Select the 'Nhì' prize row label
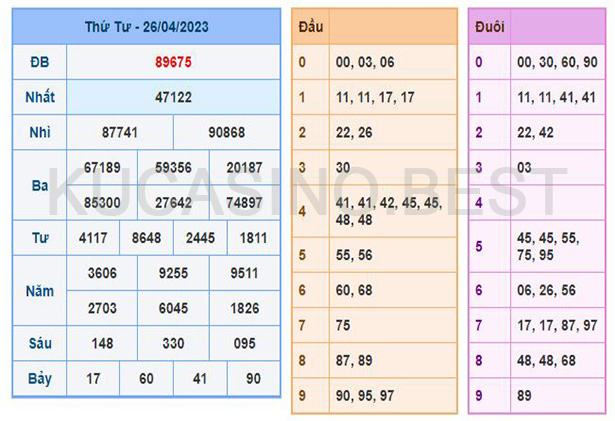The width and height of the screenshot is (615, 421). pos(40,132)
